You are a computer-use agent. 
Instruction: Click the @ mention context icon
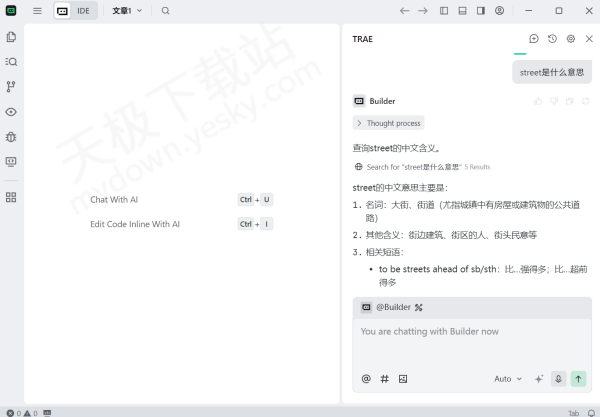366,379
